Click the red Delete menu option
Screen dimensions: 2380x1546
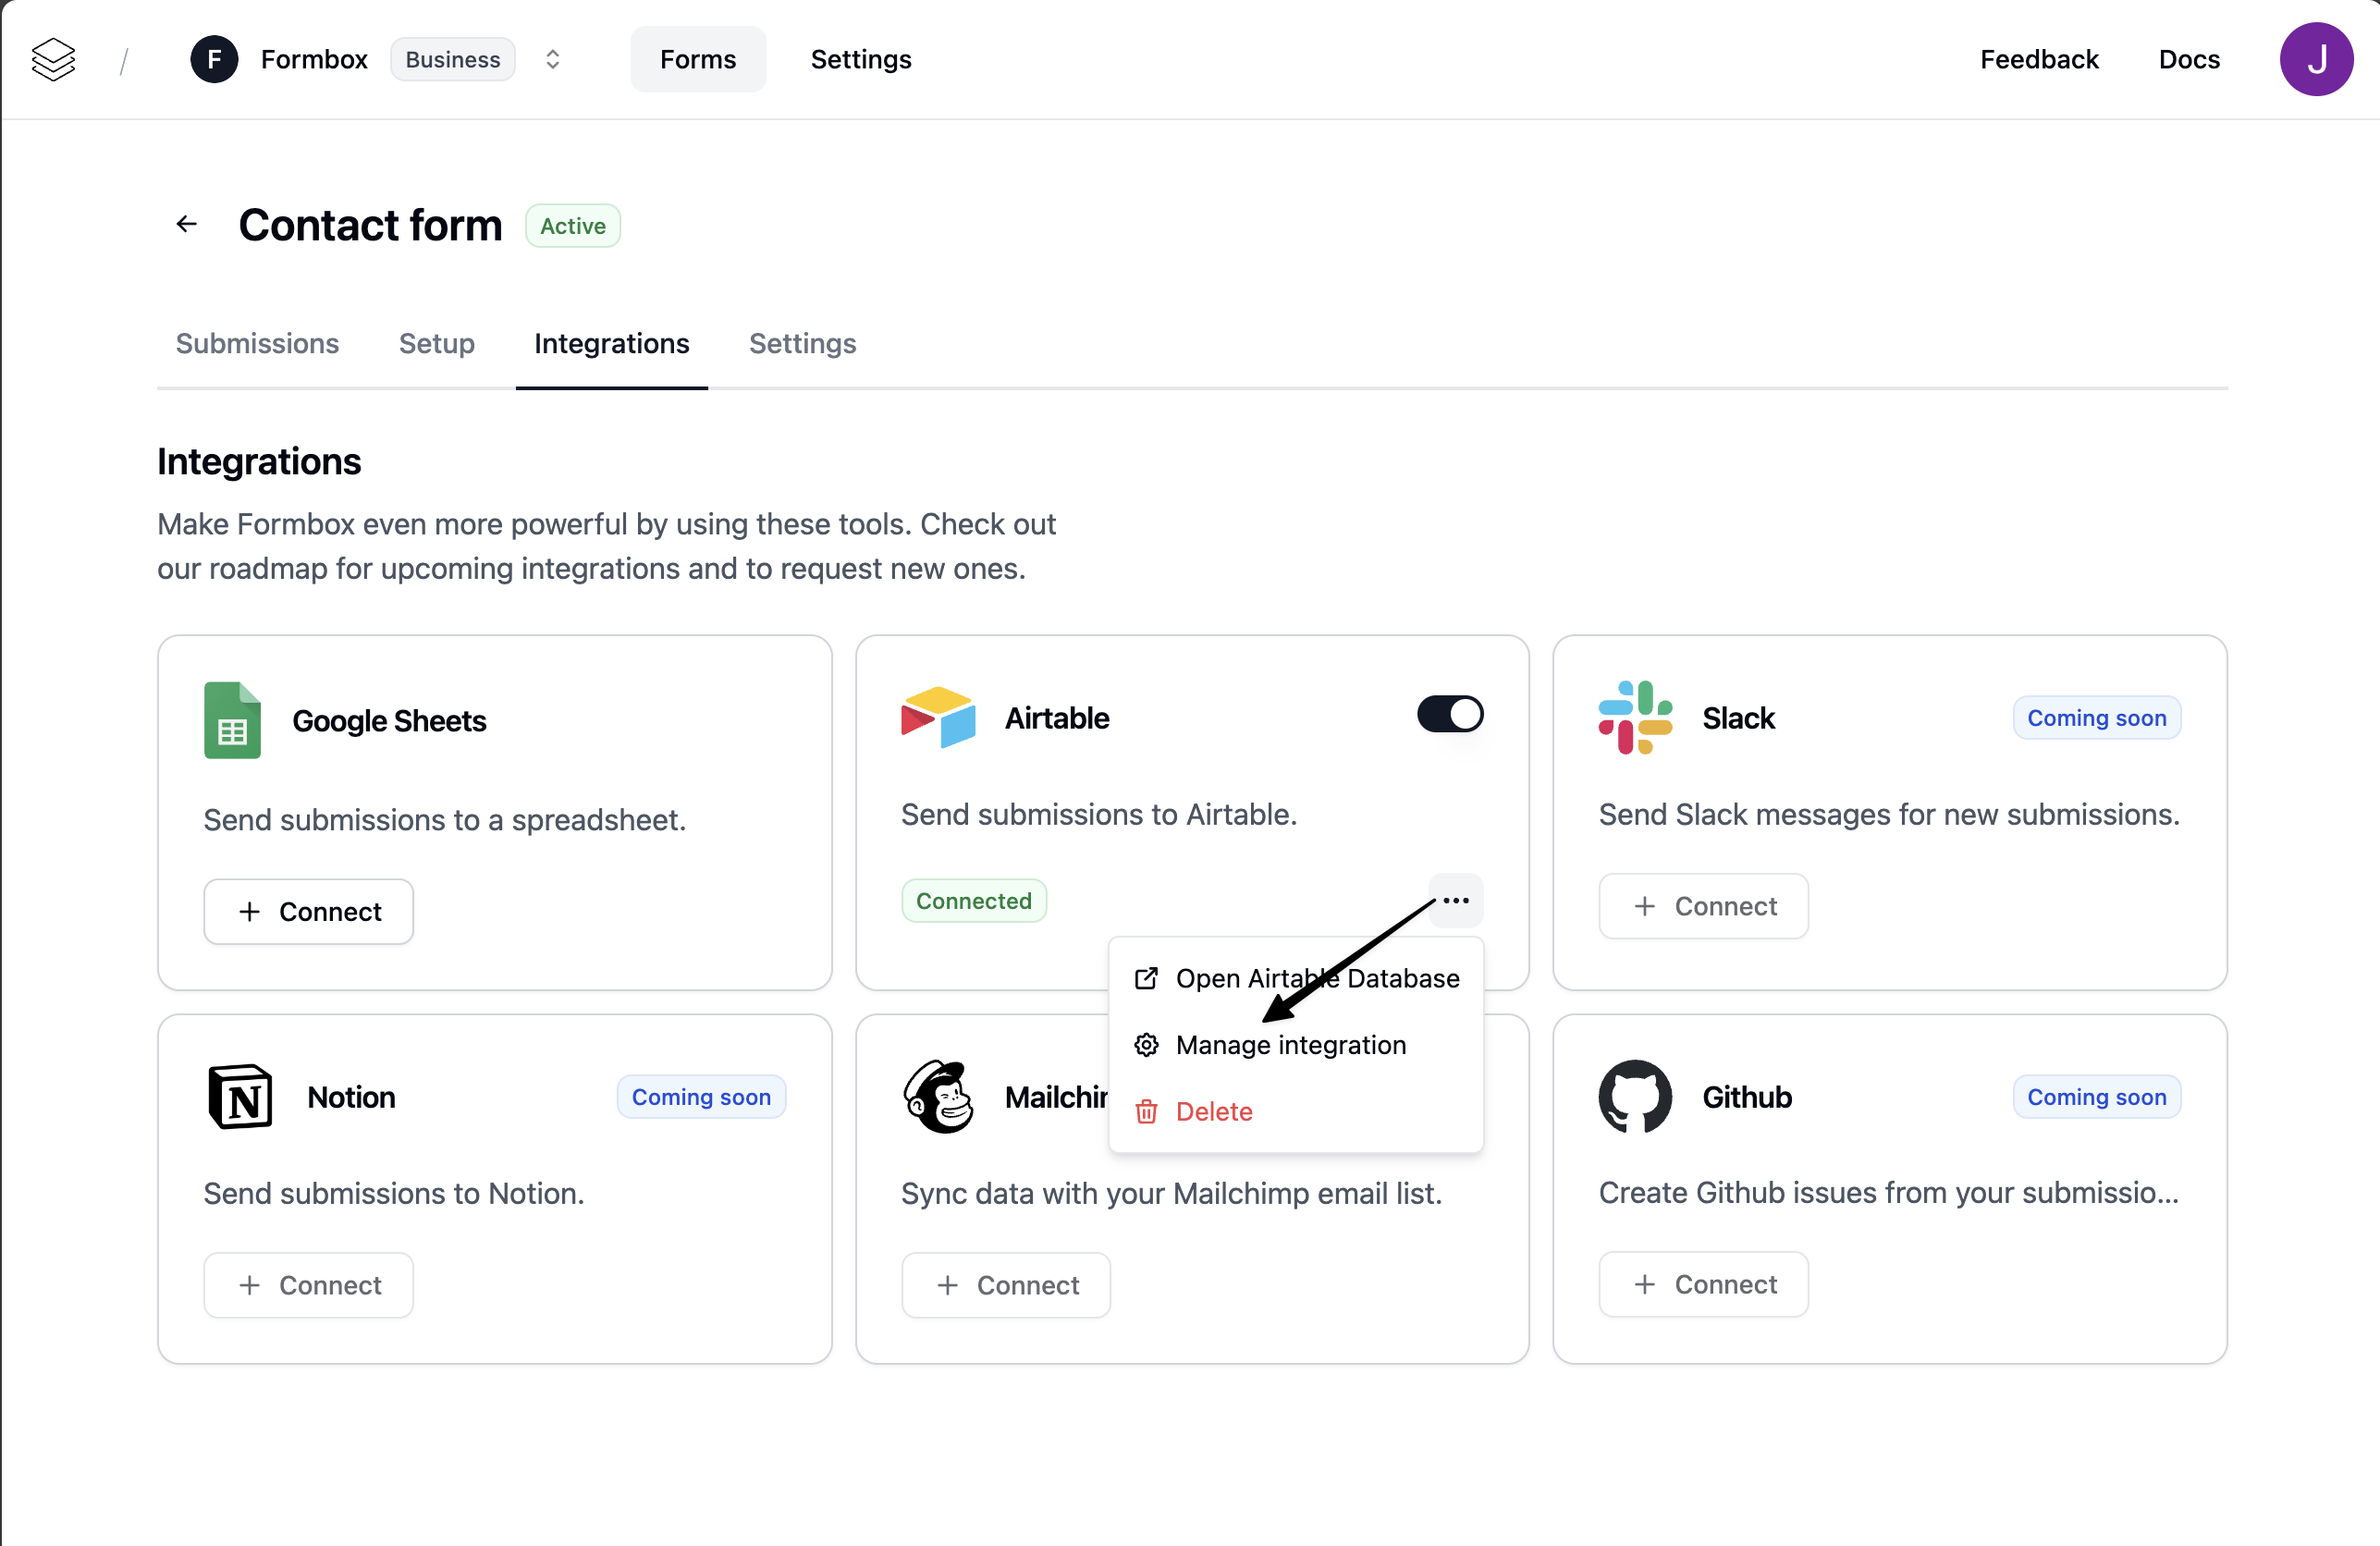tap(1213, 1111)
